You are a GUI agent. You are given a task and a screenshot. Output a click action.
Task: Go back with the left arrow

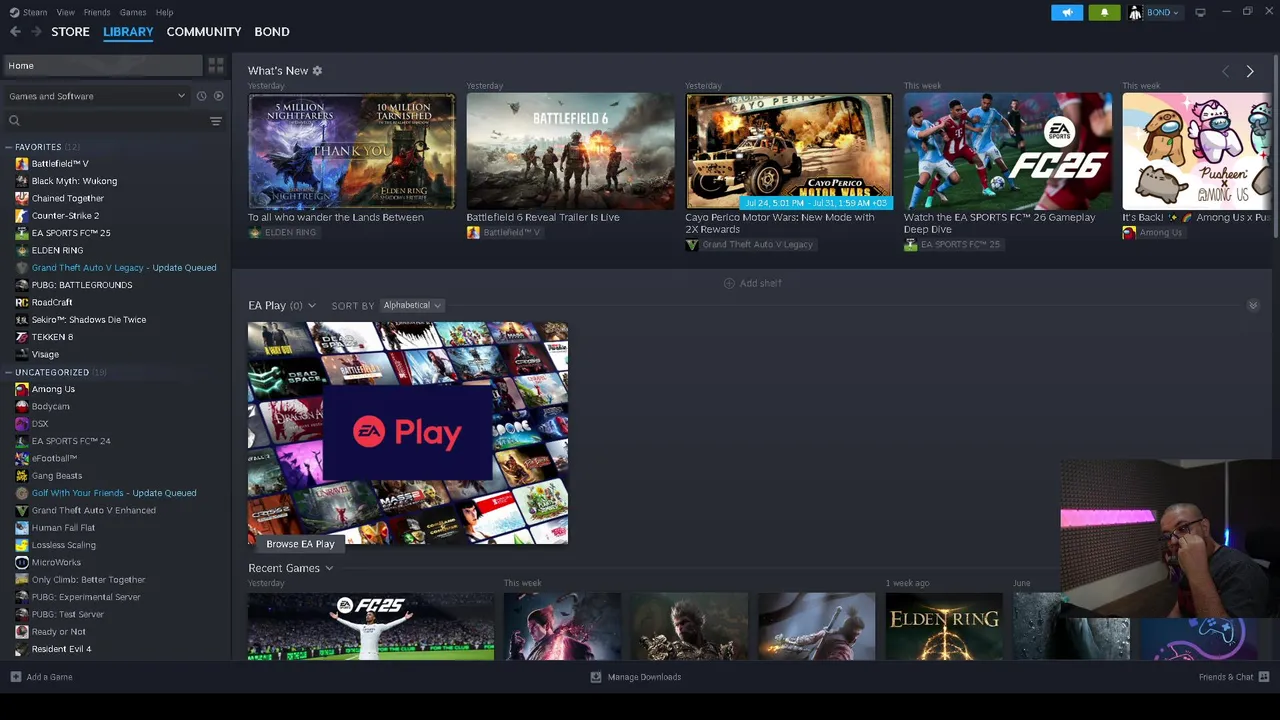(15, 32)
